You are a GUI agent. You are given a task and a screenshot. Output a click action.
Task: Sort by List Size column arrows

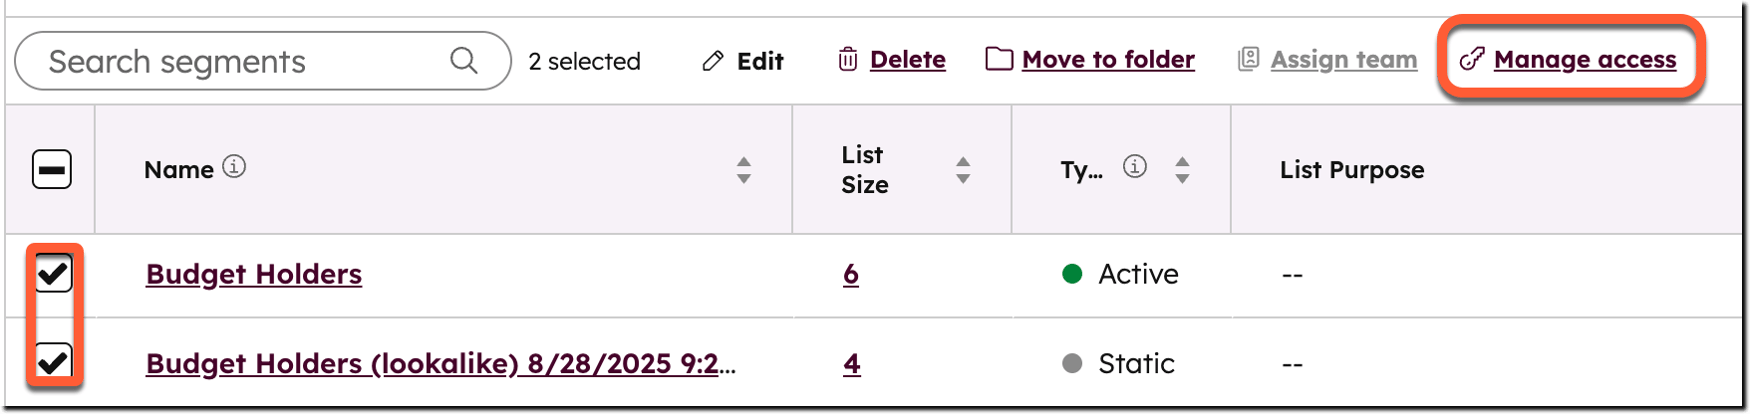[963, 170]
